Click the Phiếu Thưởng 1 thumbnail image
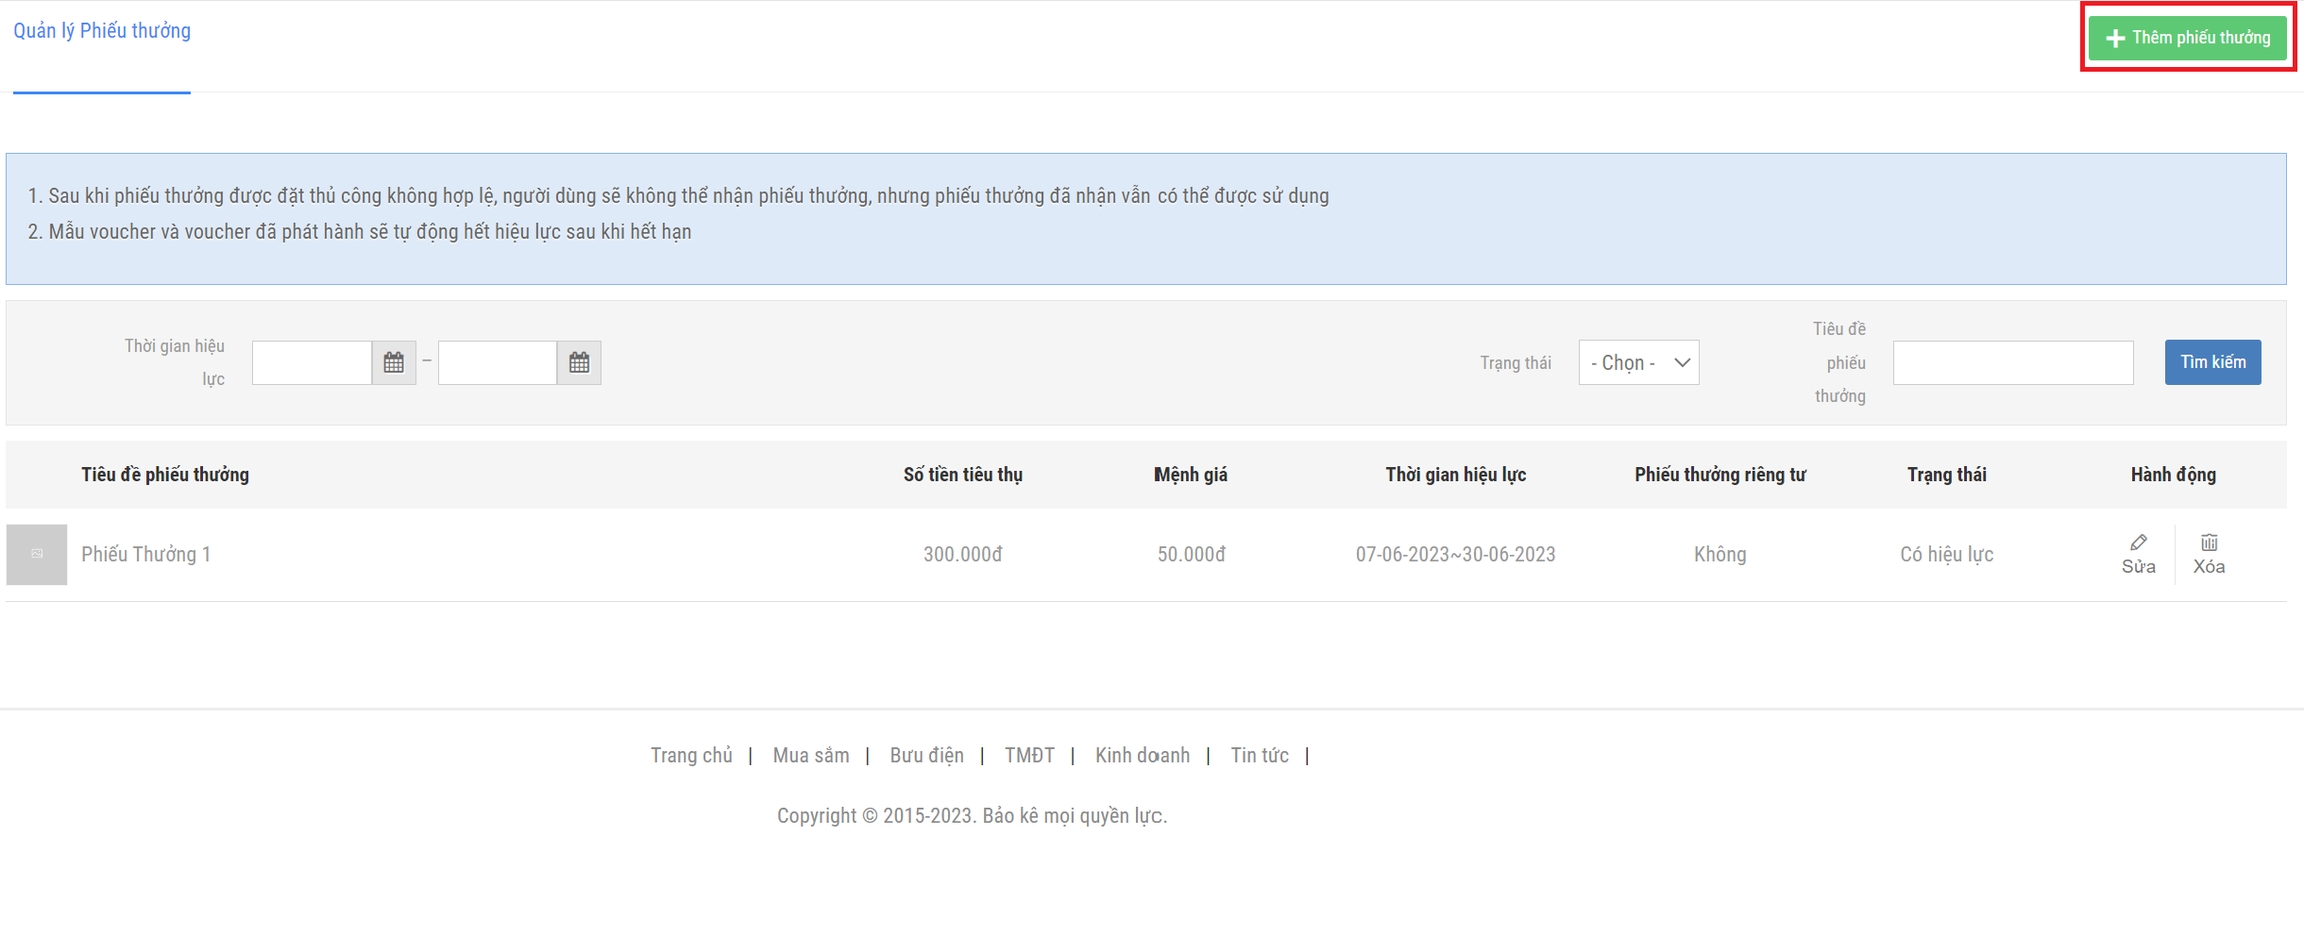 (37, 554)
